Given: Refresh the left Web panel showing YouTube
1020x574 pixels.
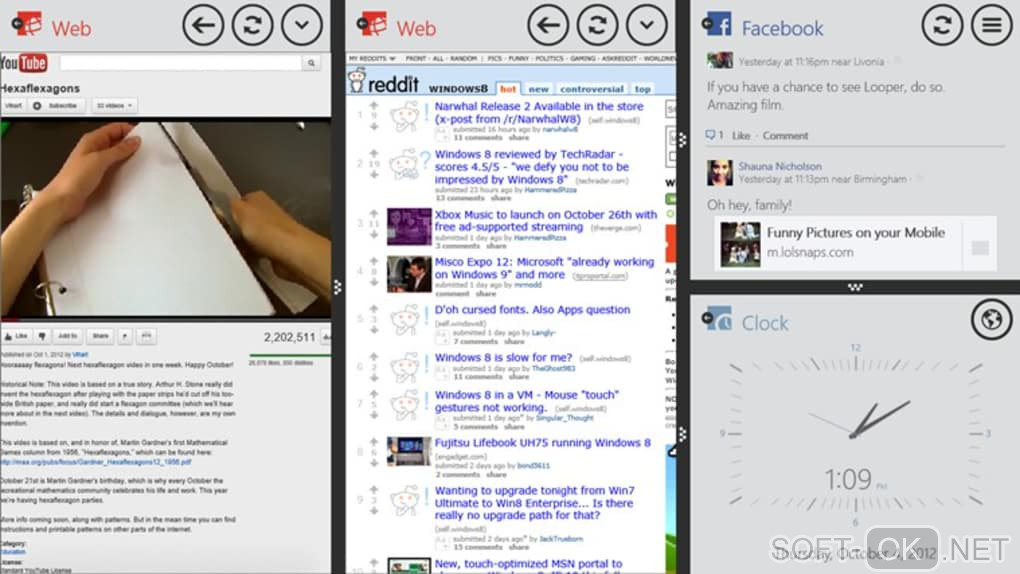Looking at the screenshot, I should coord(252,25).
